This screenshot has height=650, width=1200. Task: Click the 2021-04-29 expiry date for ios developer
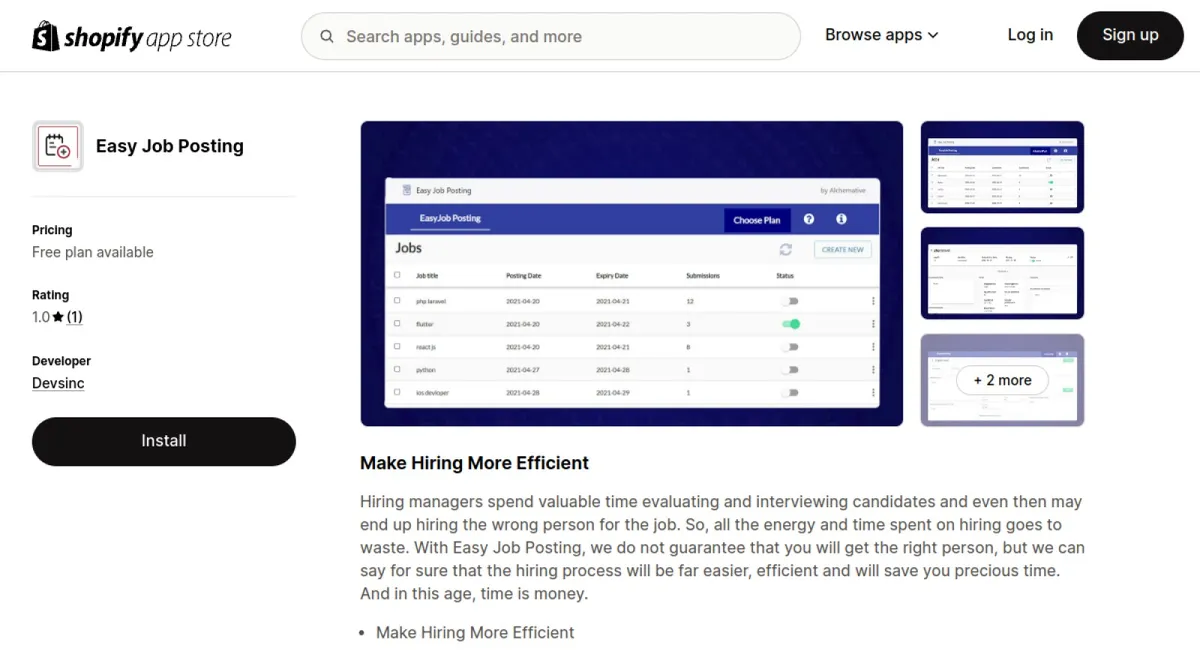pos(612,393)
